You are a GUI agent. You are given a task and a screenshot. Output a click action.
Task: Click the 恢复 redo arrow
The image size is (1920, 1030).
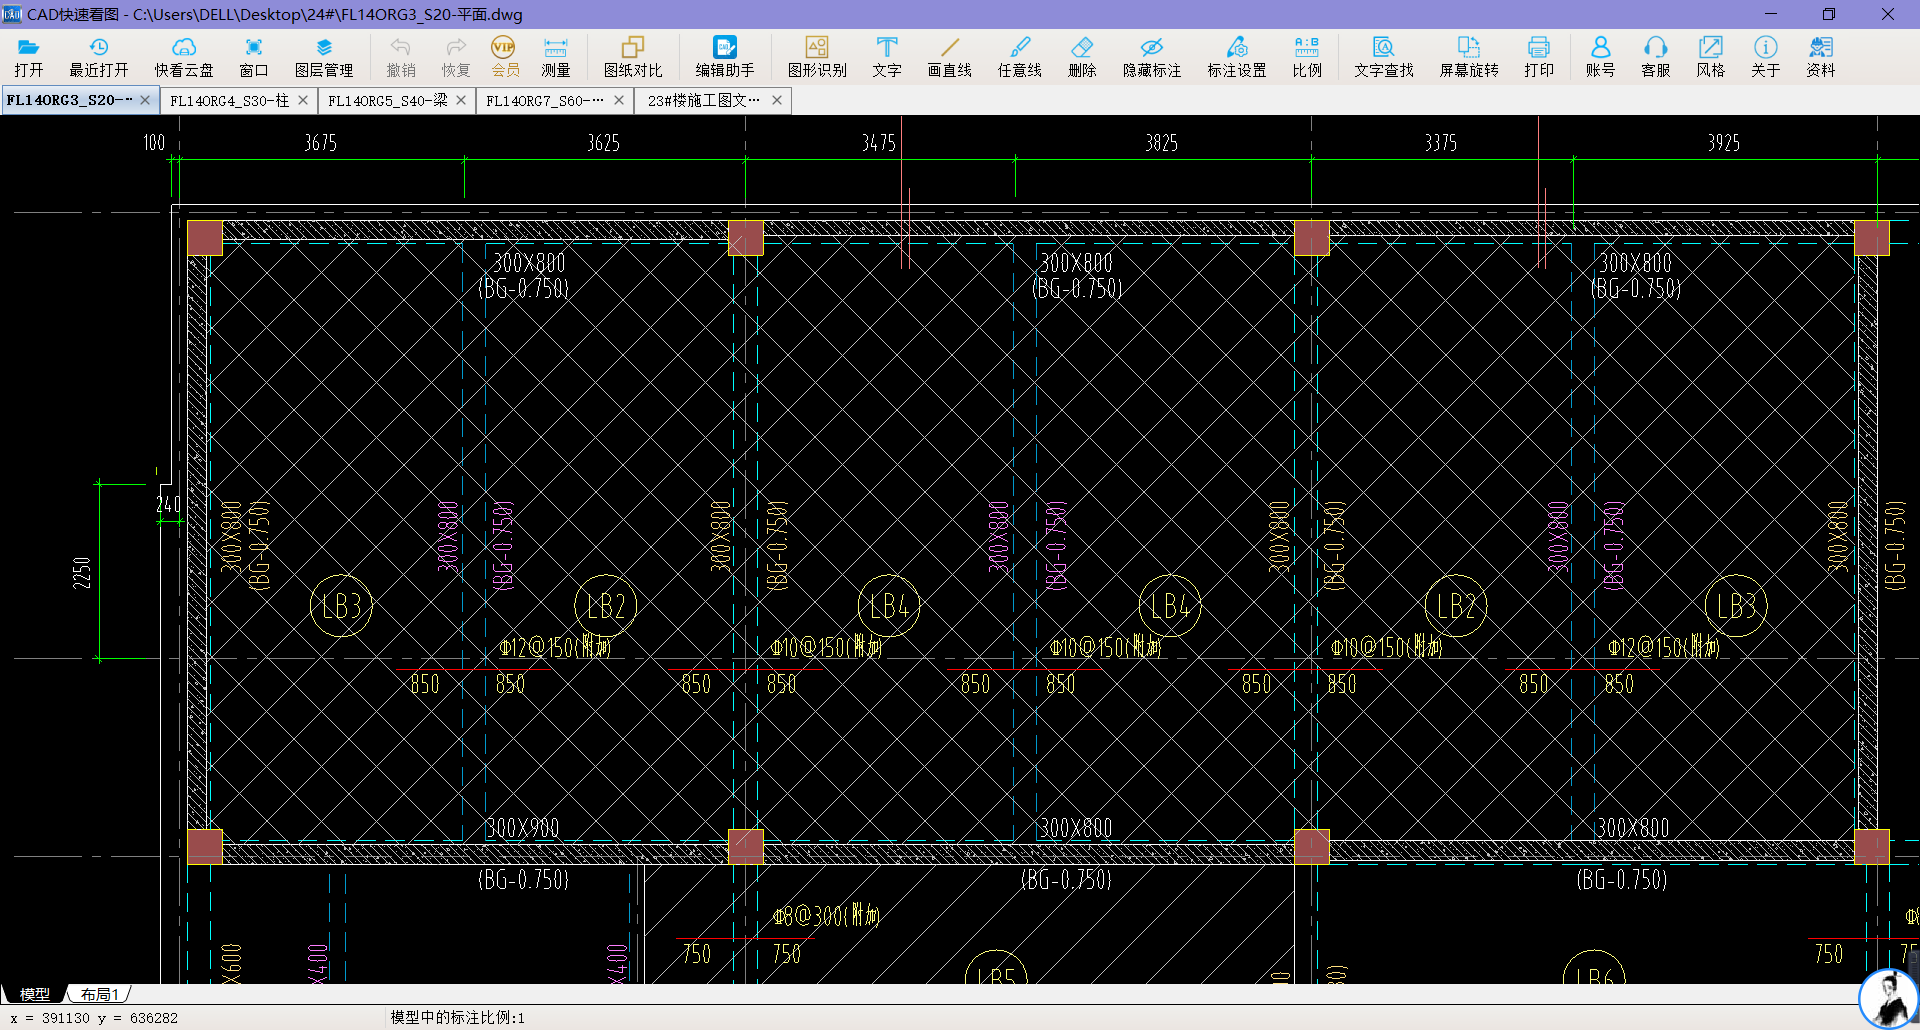(x=456, y=57)
